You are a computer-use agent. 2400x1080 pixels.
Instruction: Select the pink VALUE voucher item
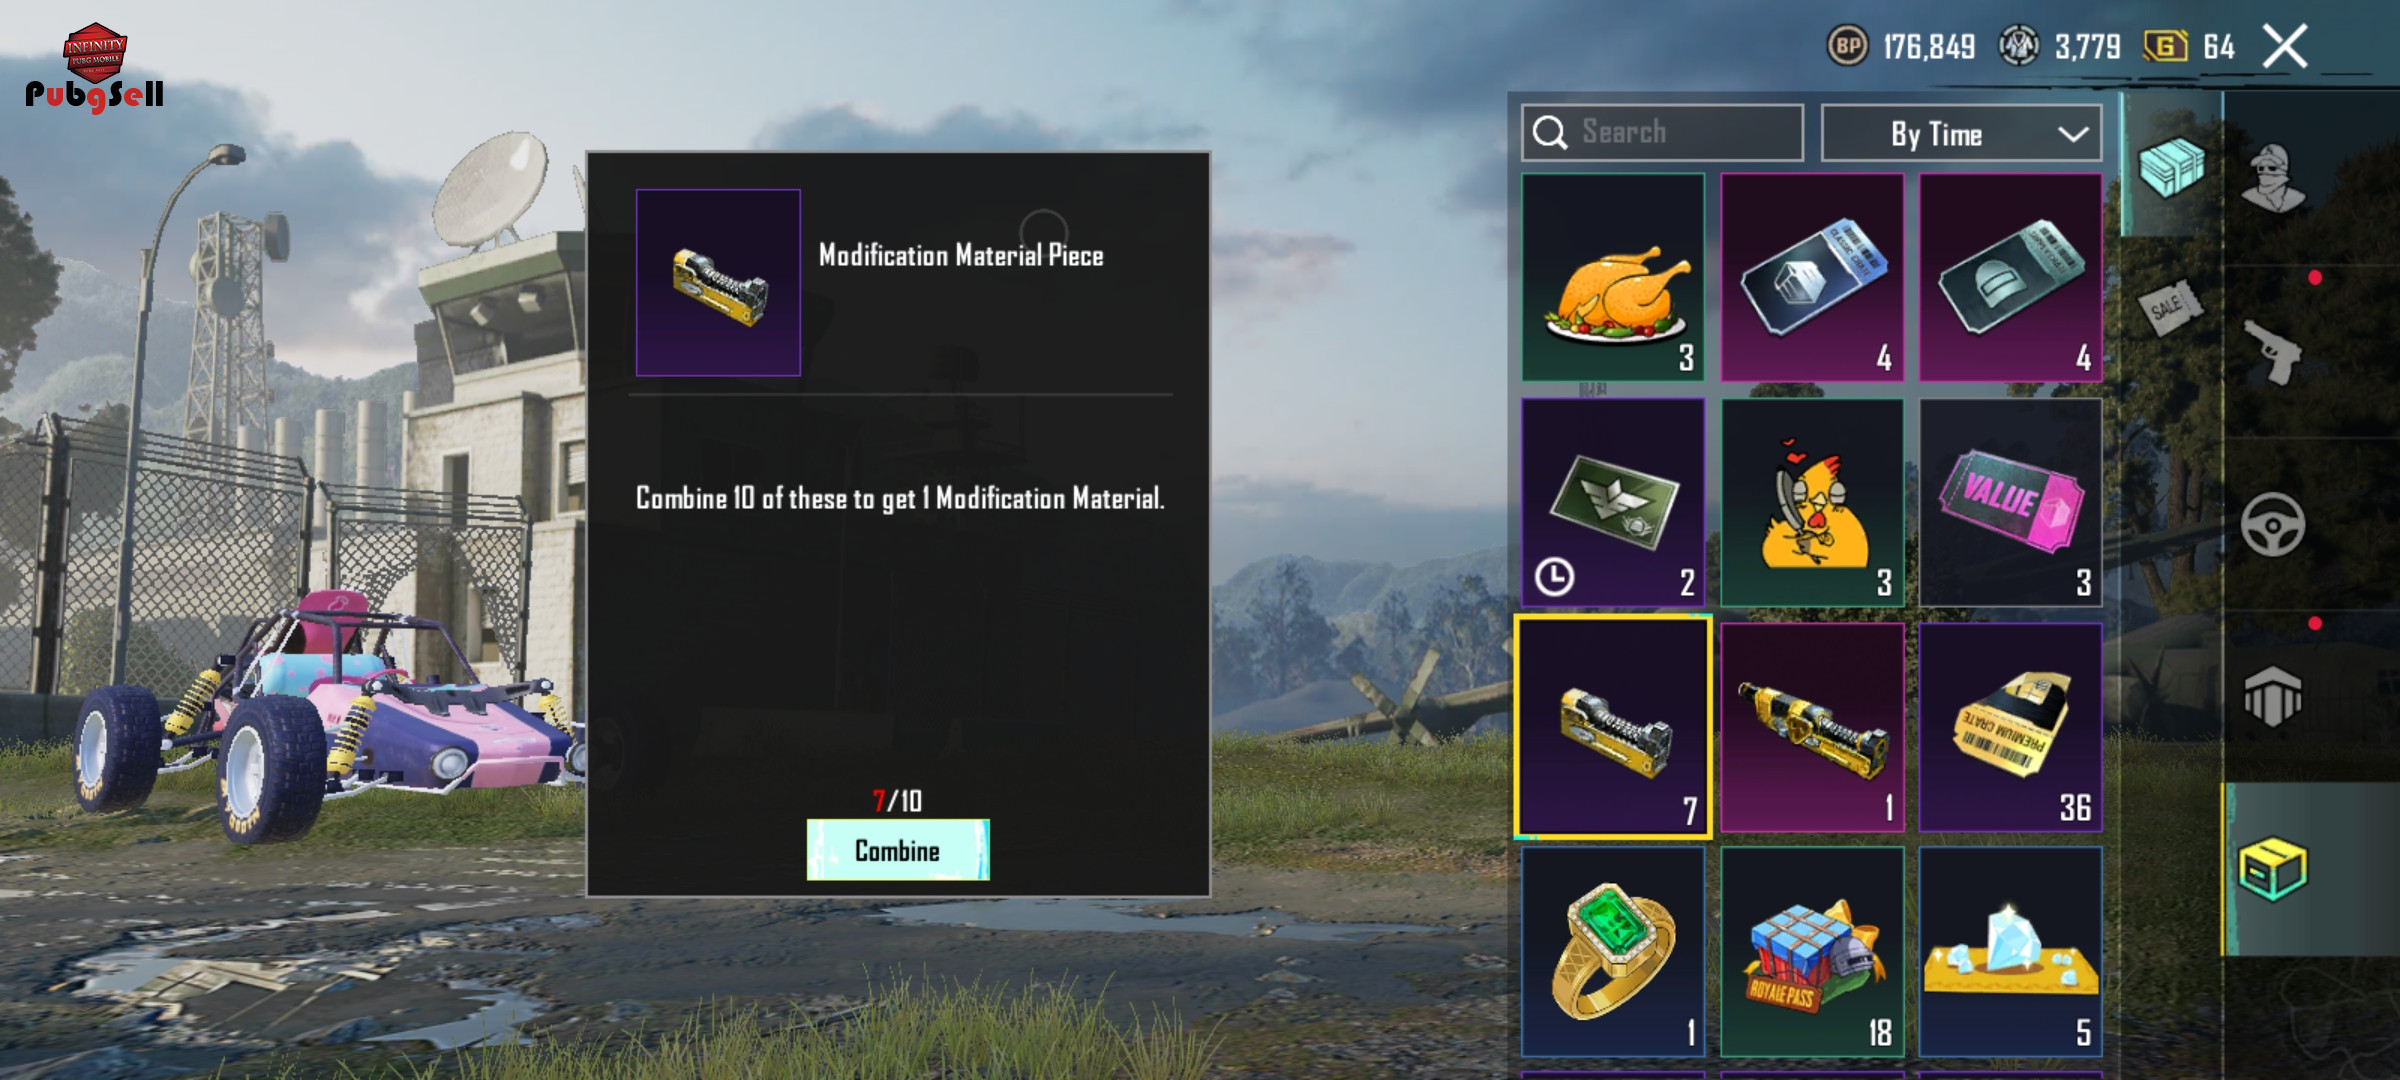click(x=2010, y=502)
